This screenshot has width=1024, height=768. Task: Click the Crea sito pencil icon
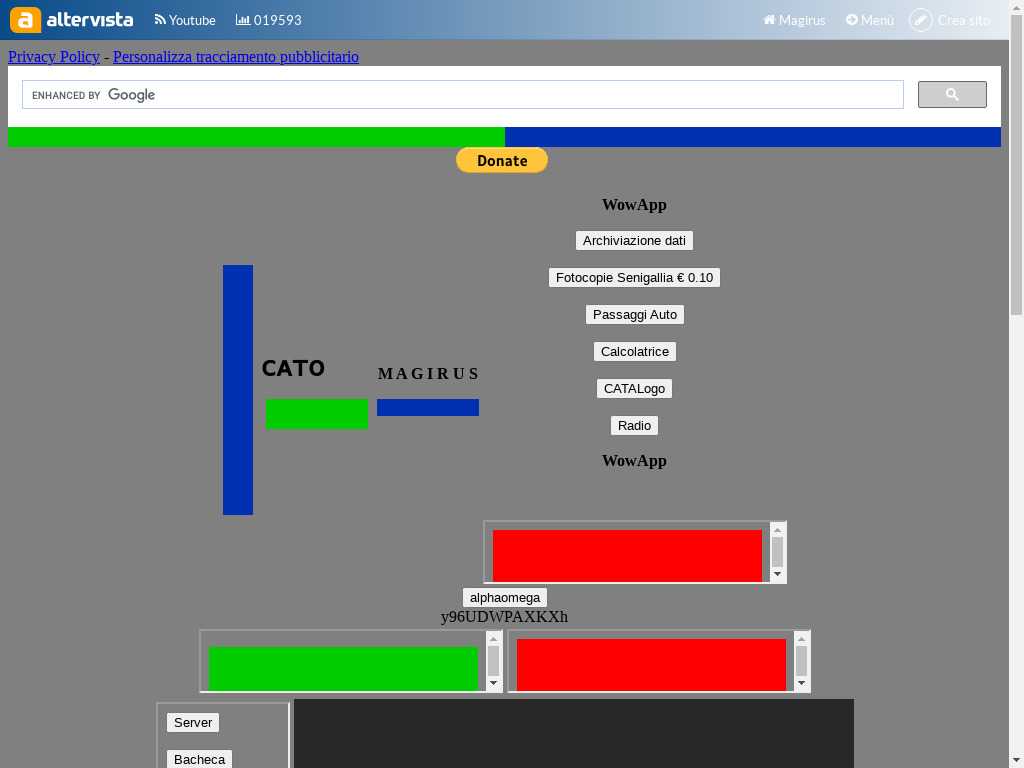pyautogui.click(x=920, y=20)
